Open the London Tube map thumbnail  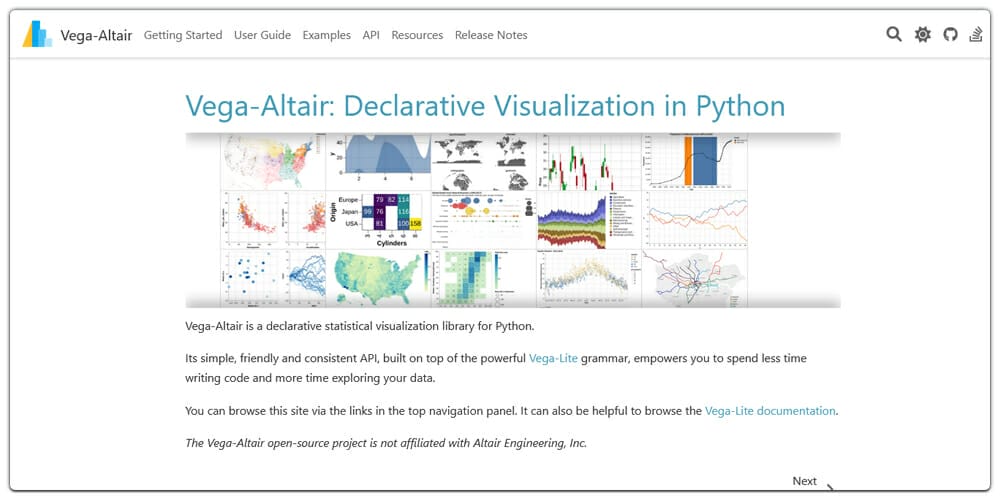tap(694, 277)
